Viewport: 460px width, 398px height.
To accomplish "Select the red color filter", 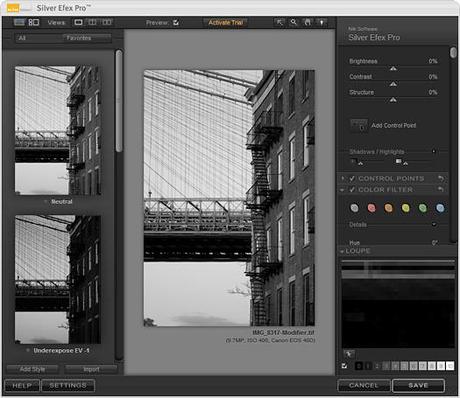I will pos(371,208).
